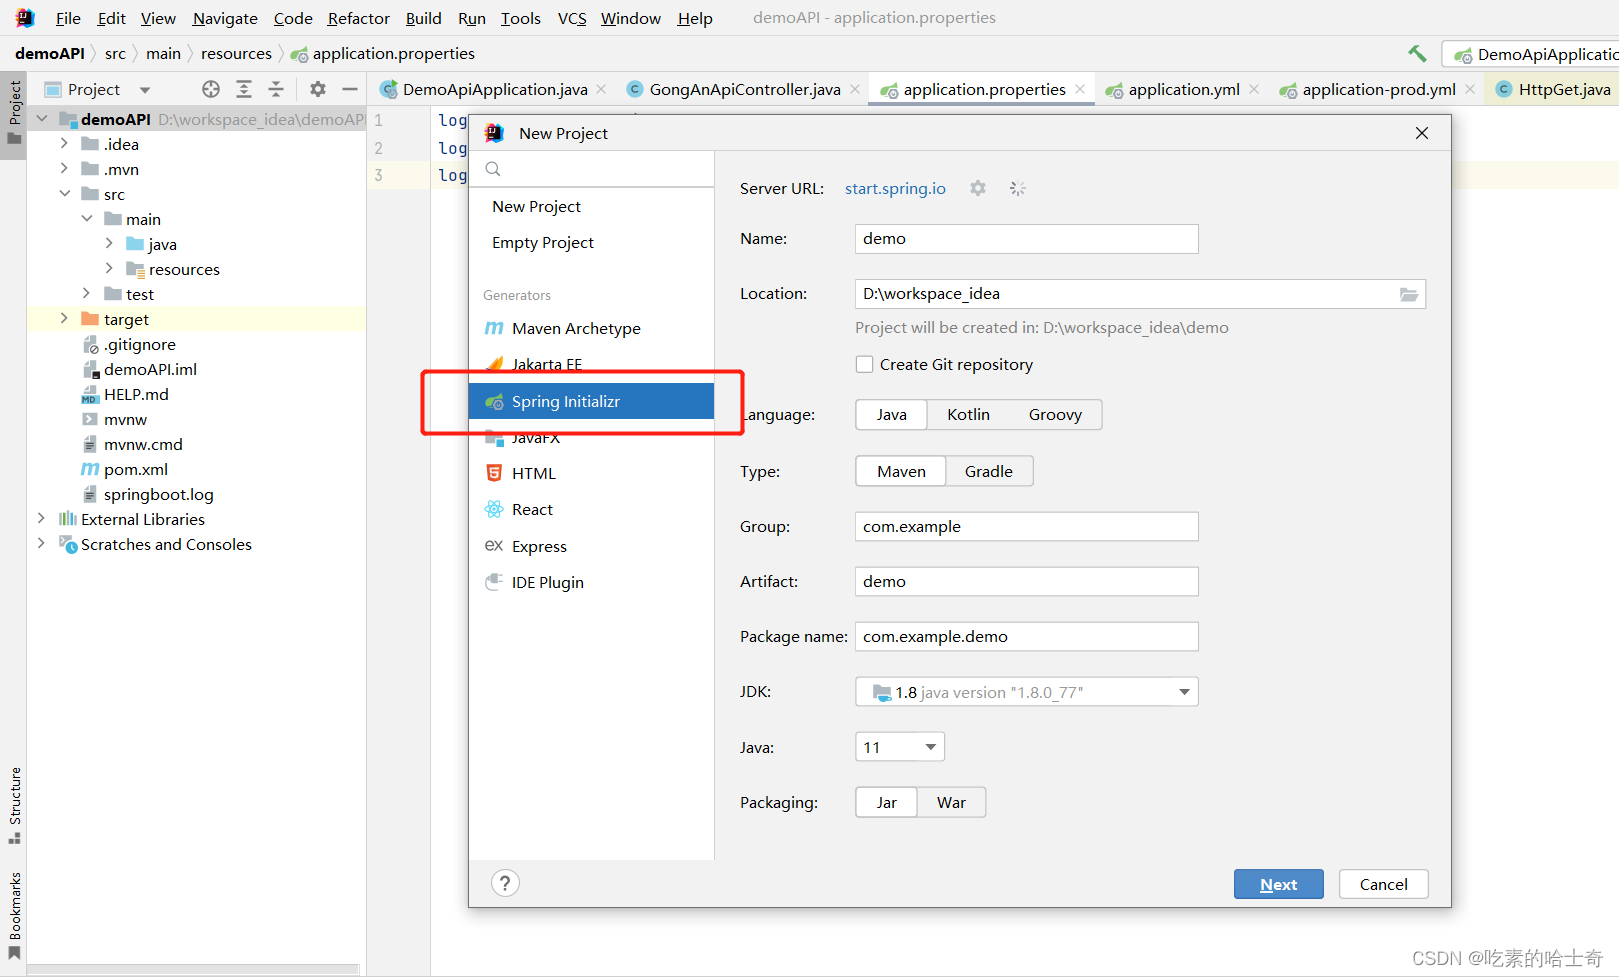Select War packaging
The image size is (1619, 977).
click(951, 802)
